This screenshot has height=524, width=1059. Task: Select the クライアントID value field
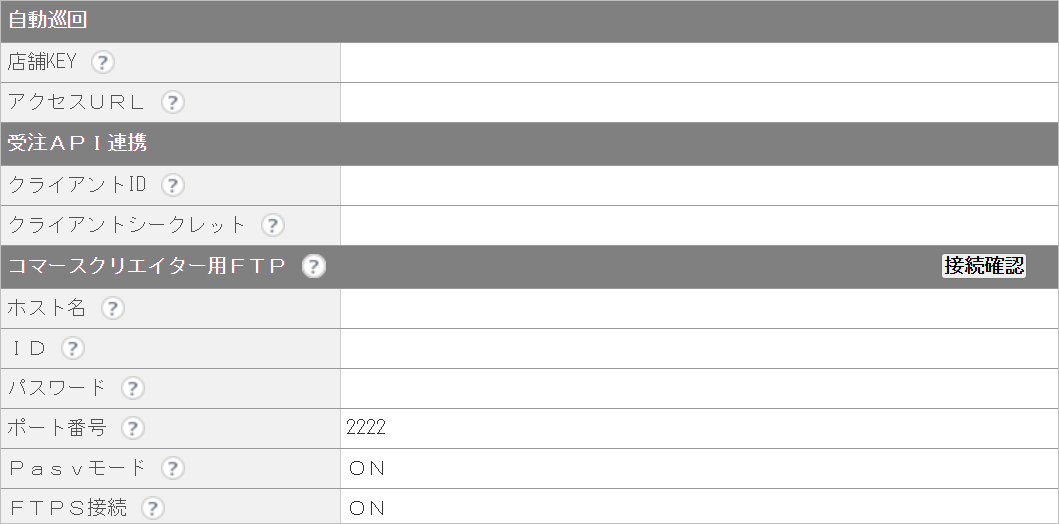(699, 186)
